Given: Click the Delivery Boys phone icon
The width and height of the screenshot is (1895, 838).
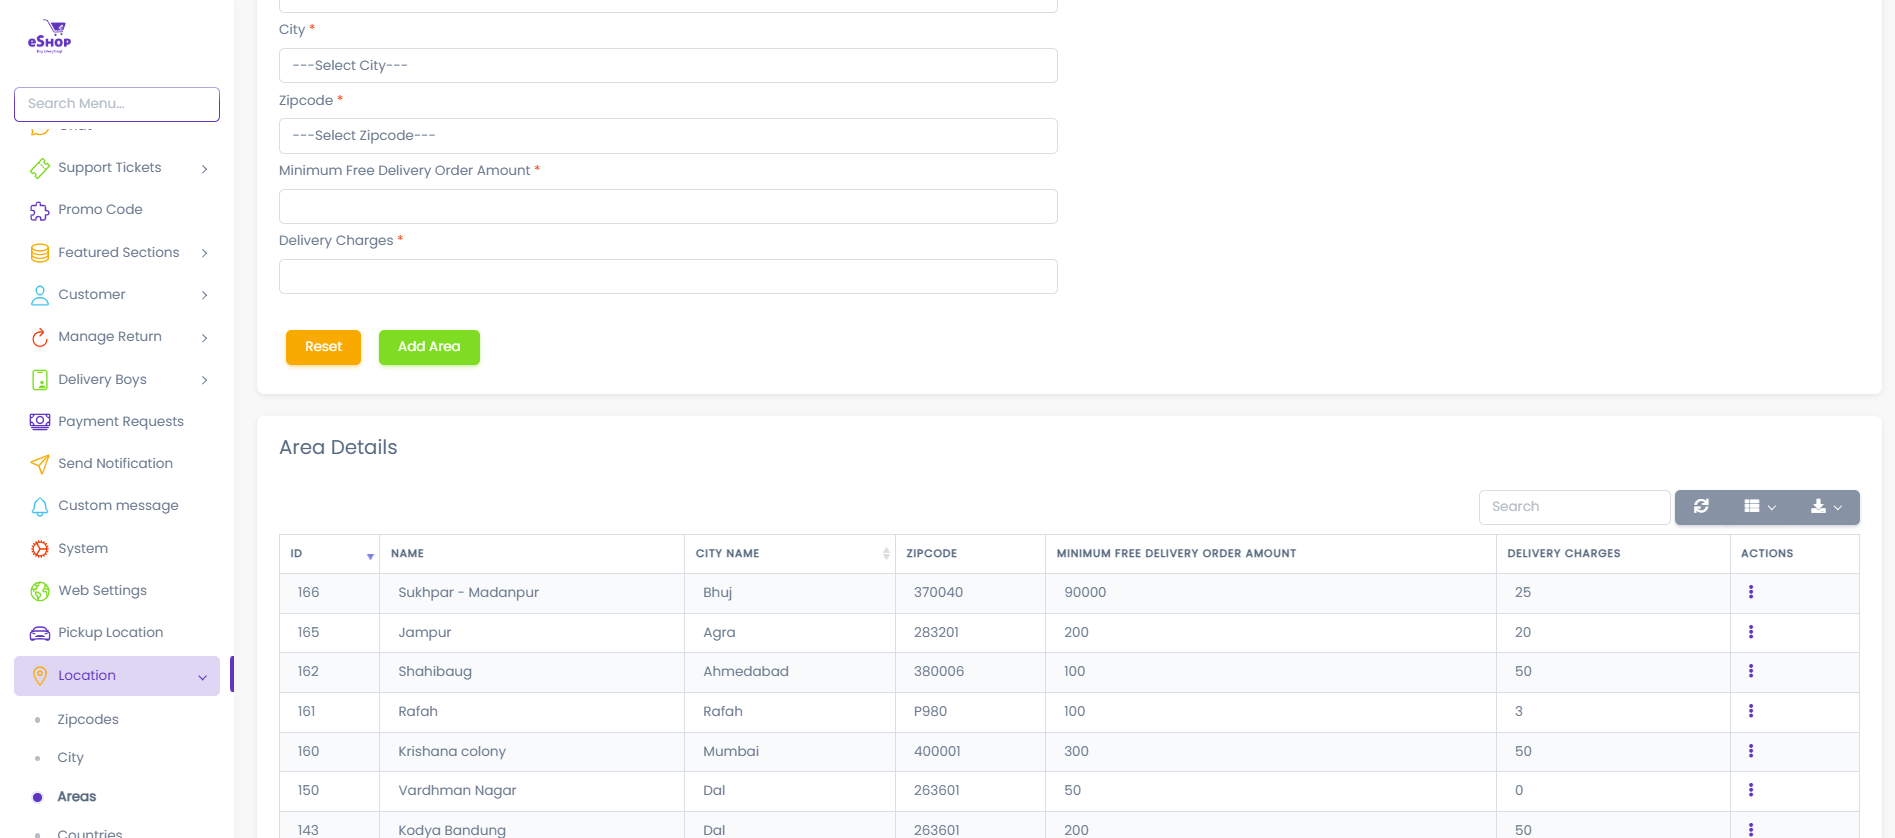Looking at the screenshot, I should tap(40, 380).
